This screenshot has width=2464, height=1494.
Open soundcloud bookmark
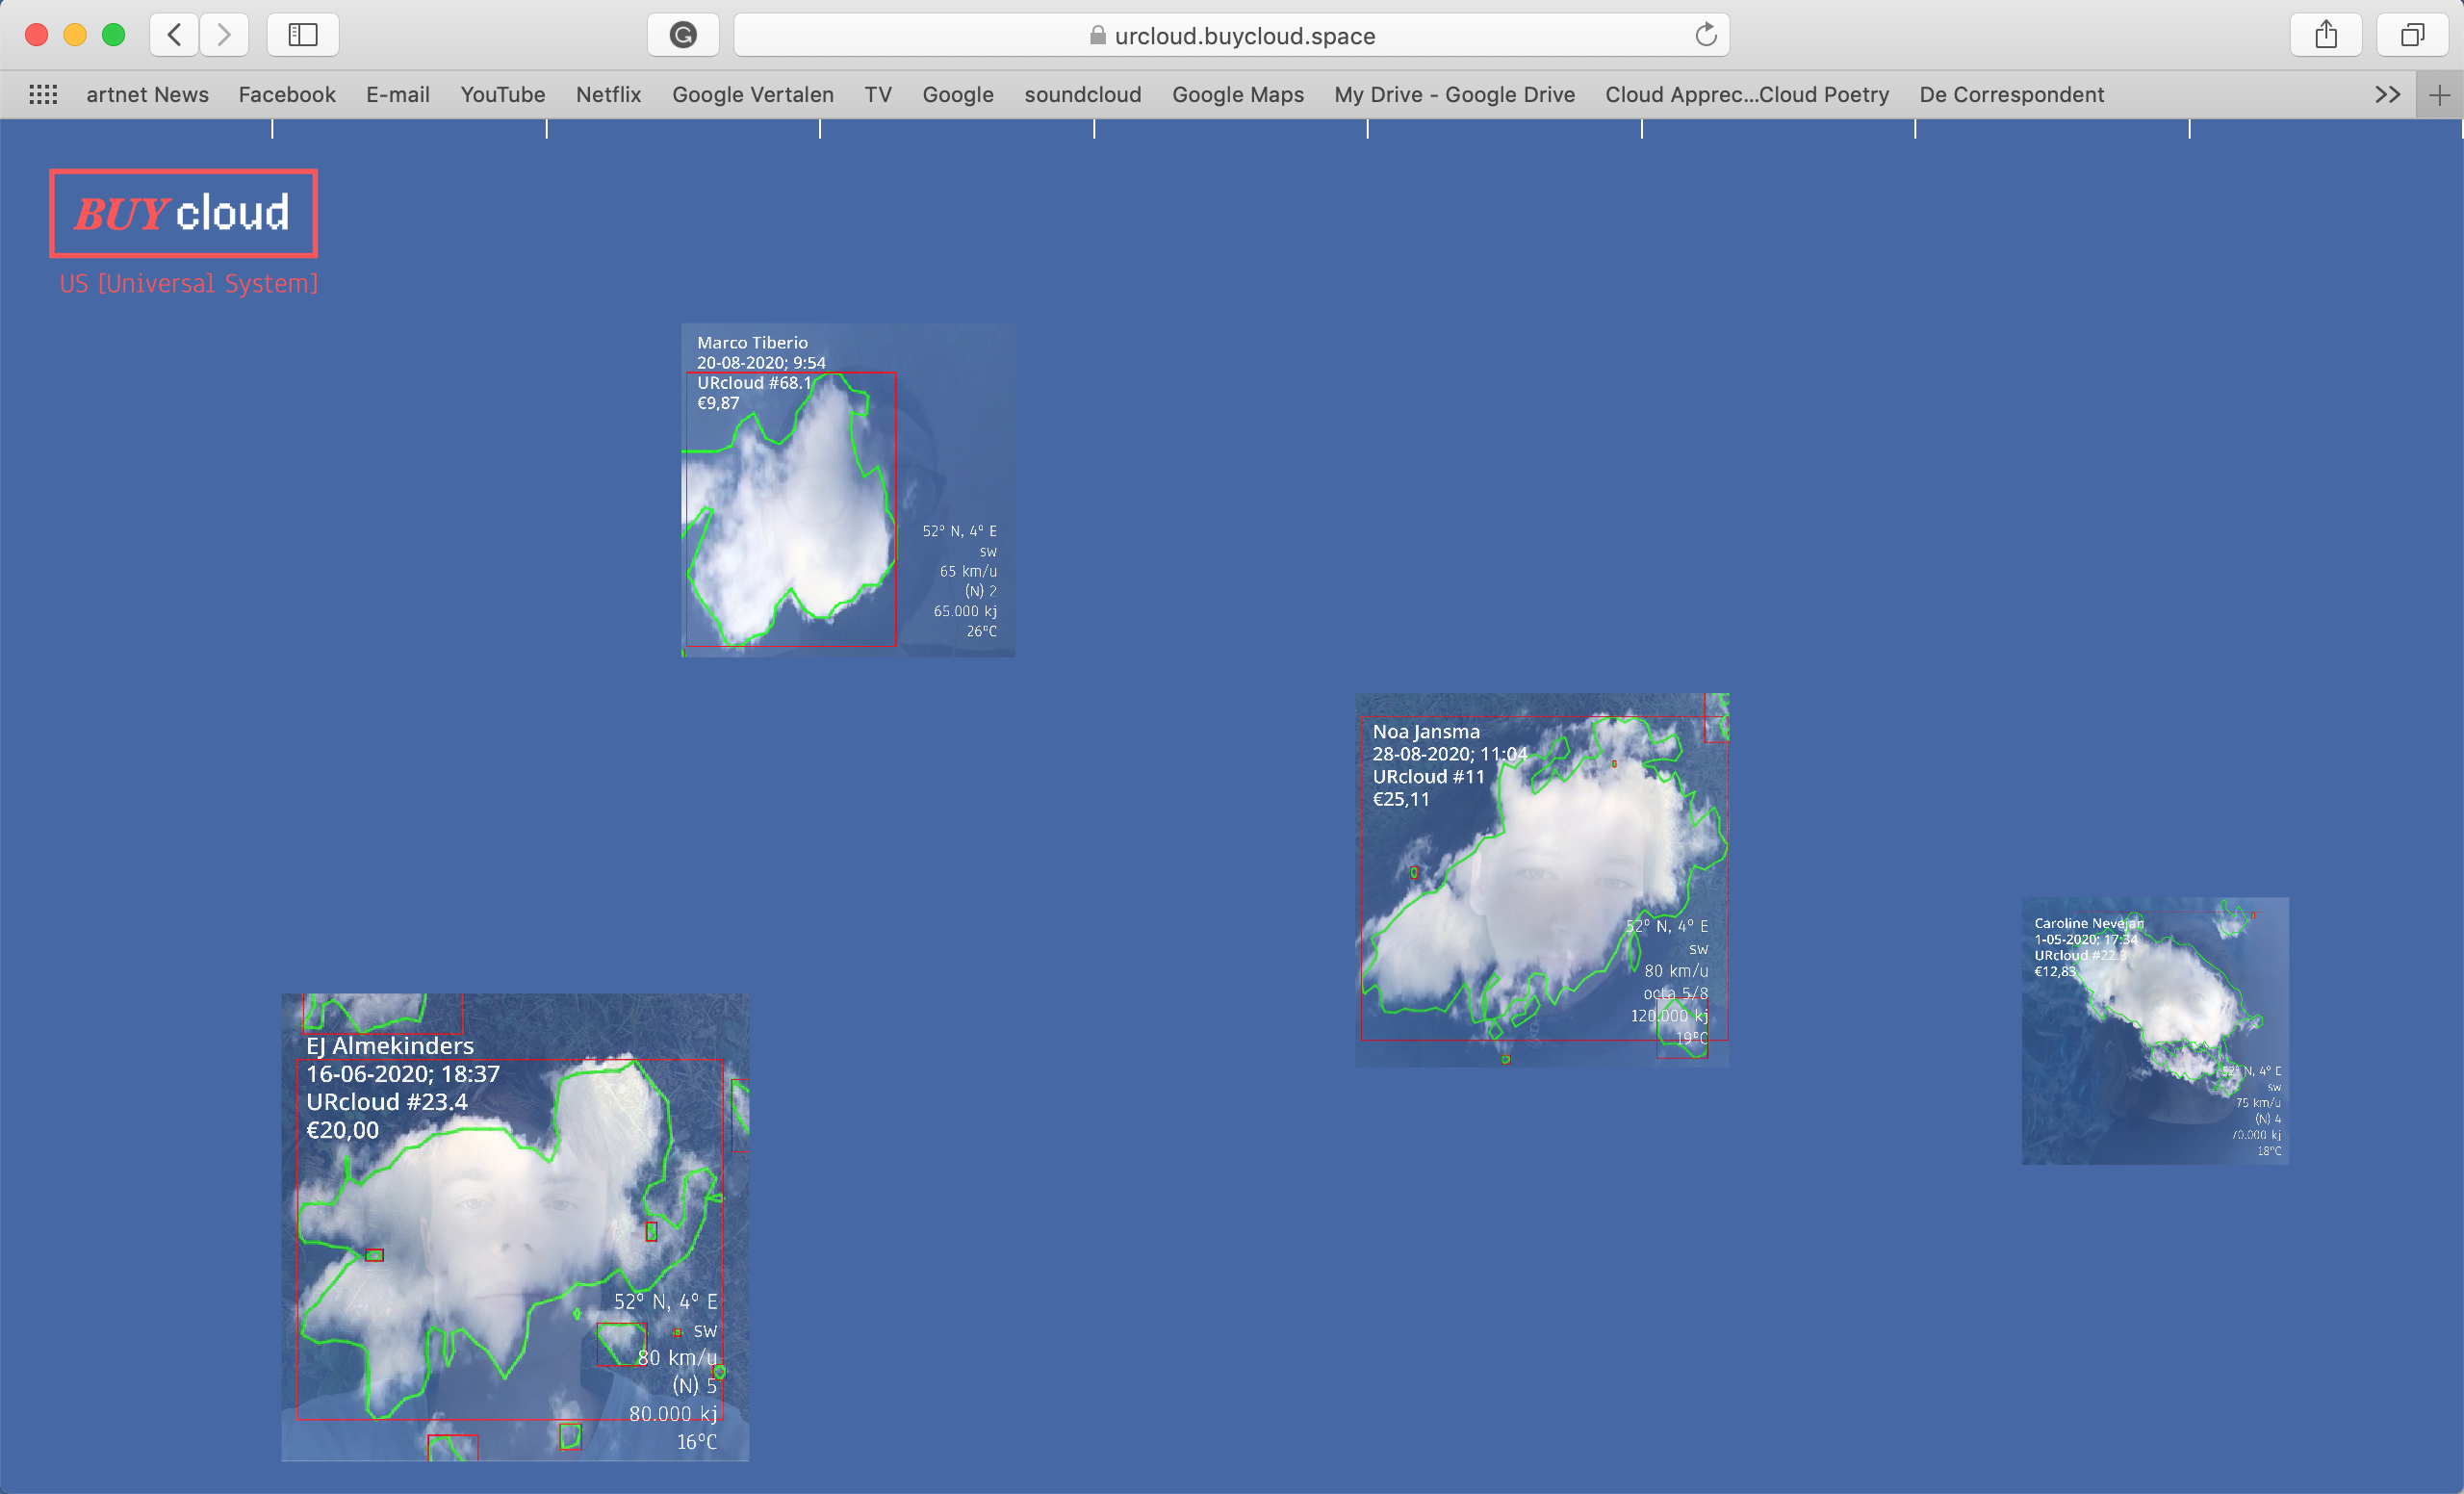coord(1083,94)
